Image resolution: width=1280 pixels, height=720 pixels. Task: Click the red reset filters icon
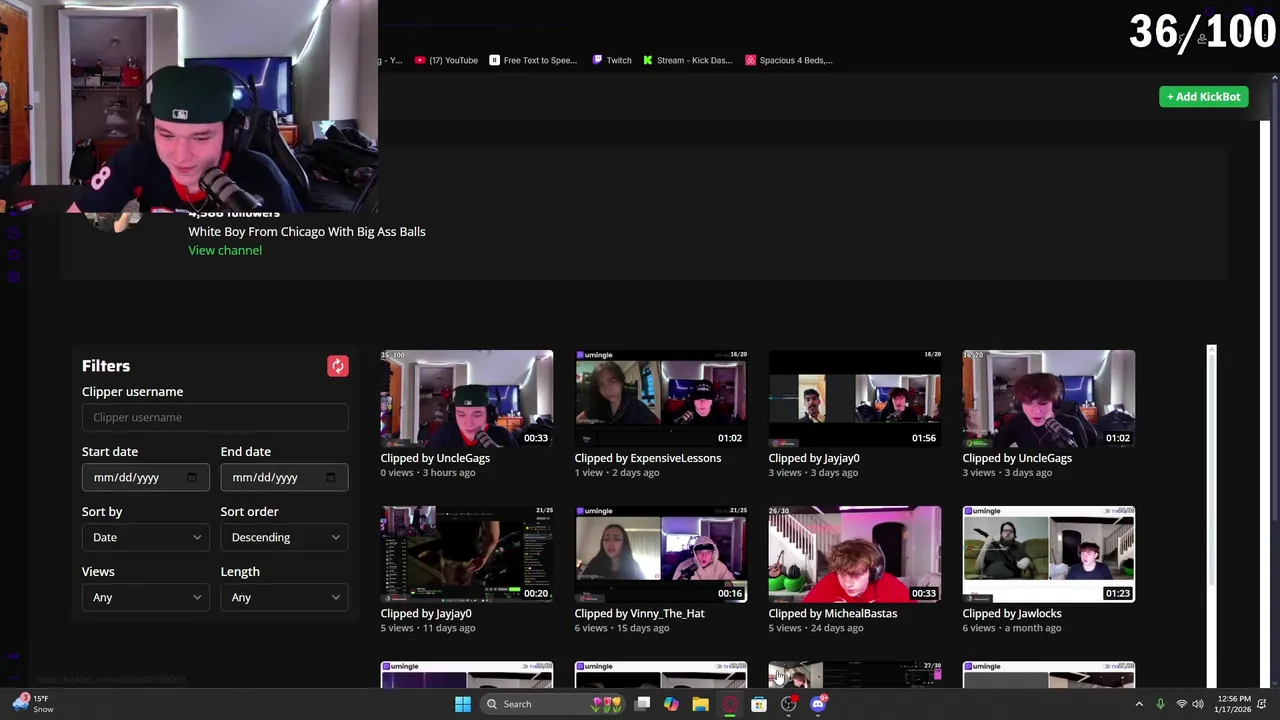[x=338, y=366]
